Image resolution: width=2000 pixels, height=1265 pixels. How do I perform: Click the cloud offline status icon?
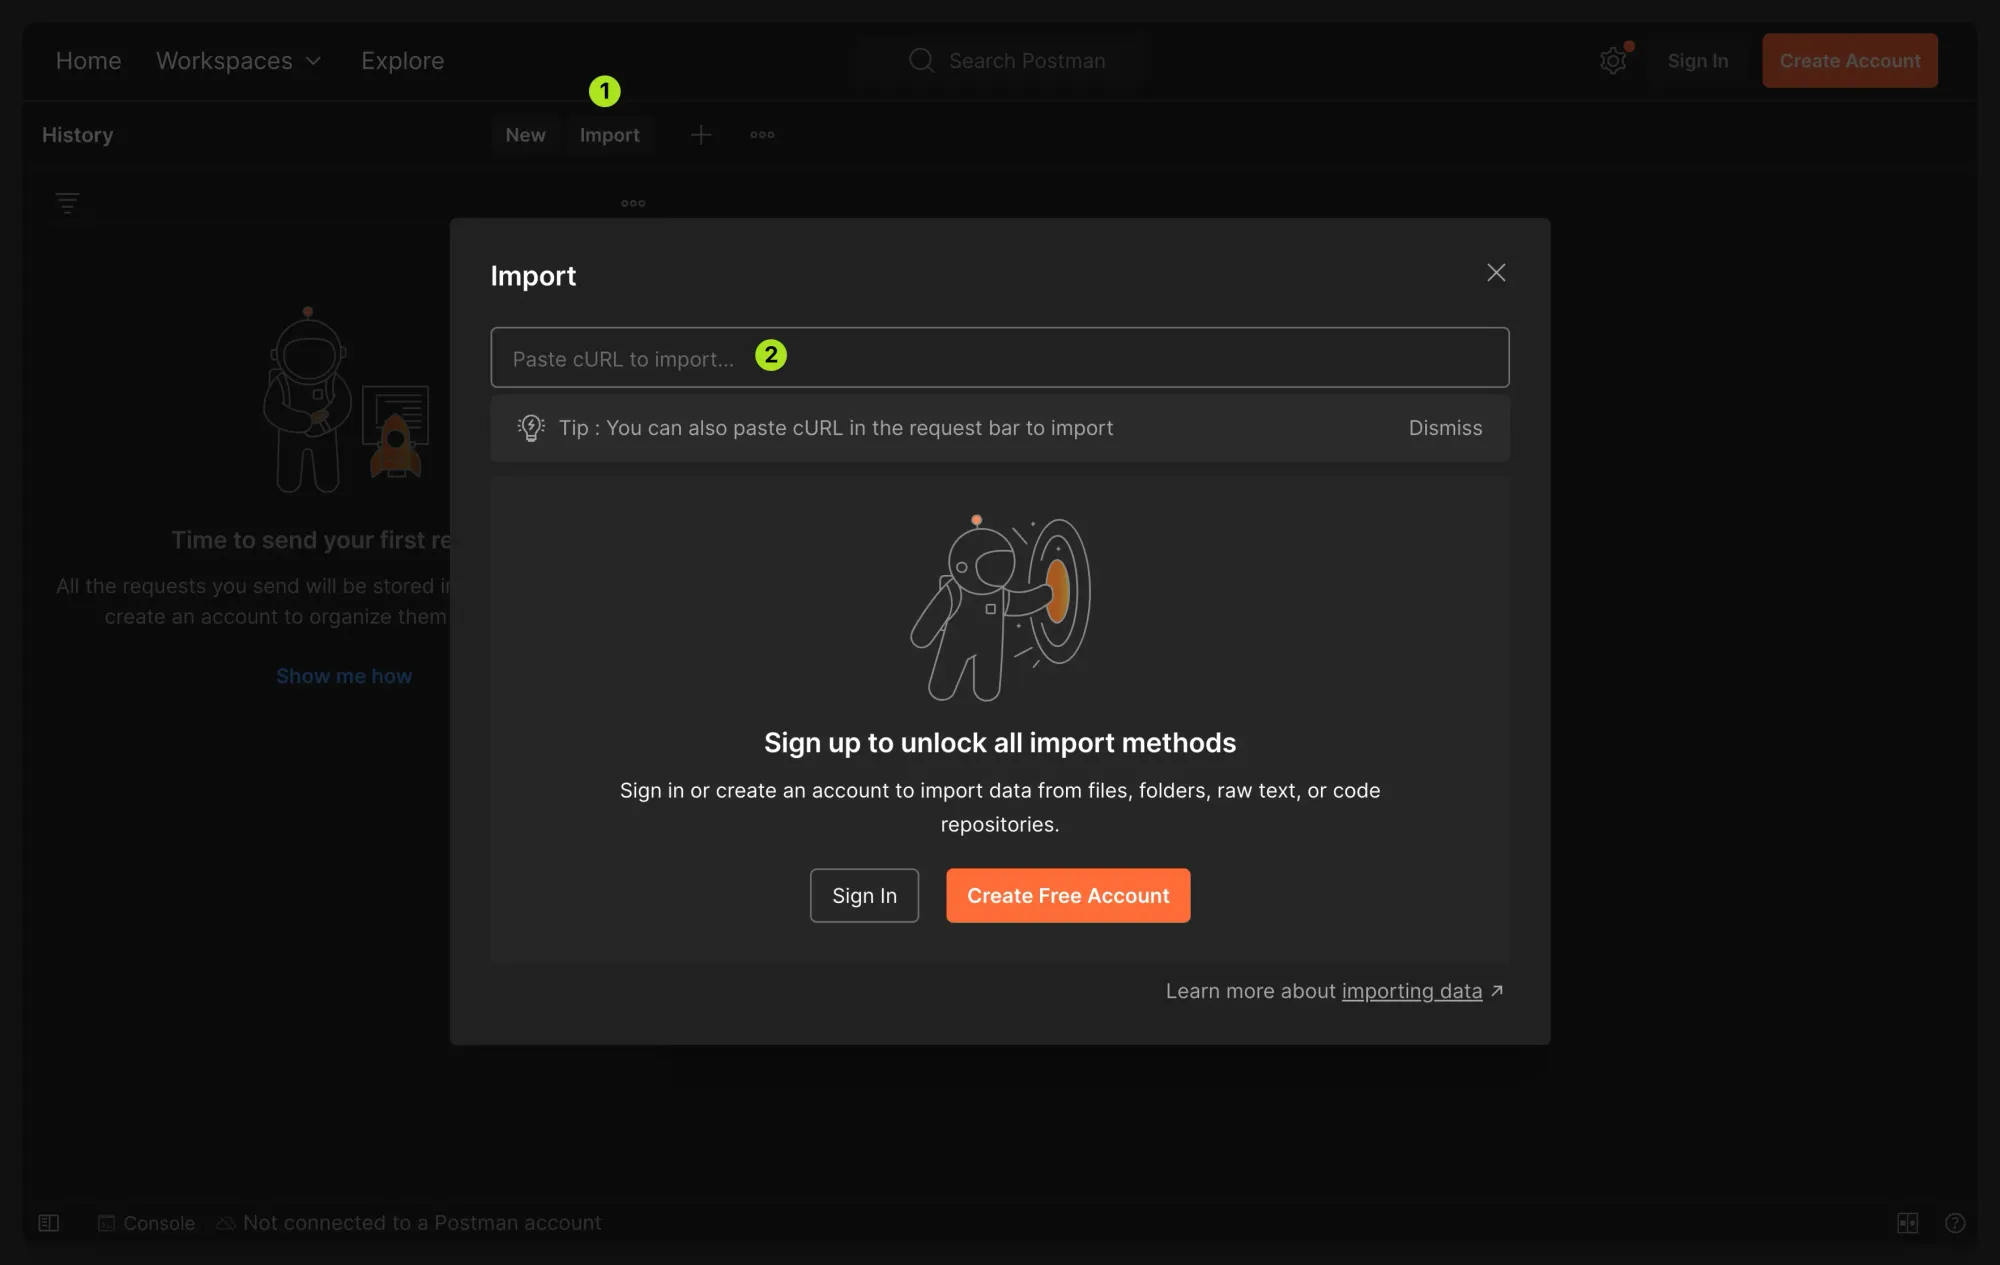pyautogui.click(x=225, y=1222)
